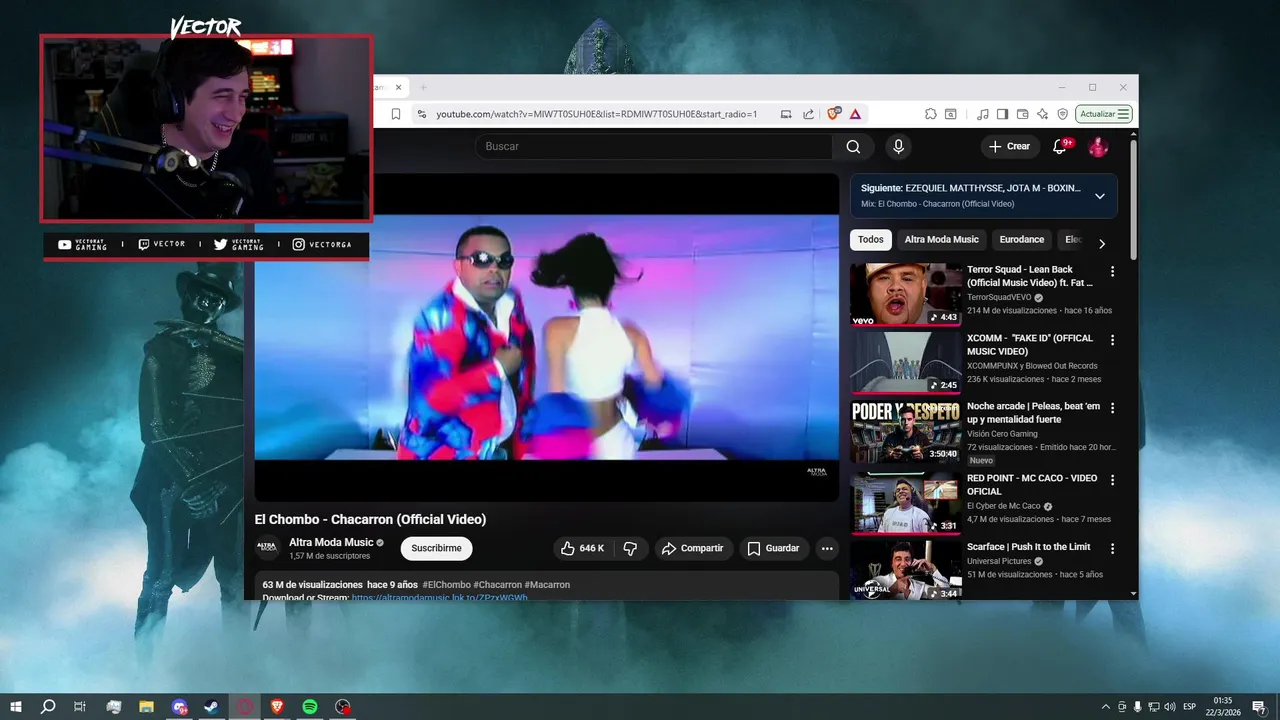Open new browser tab plus button
Screen dimensions: 1280x720
tap(423, 87)
